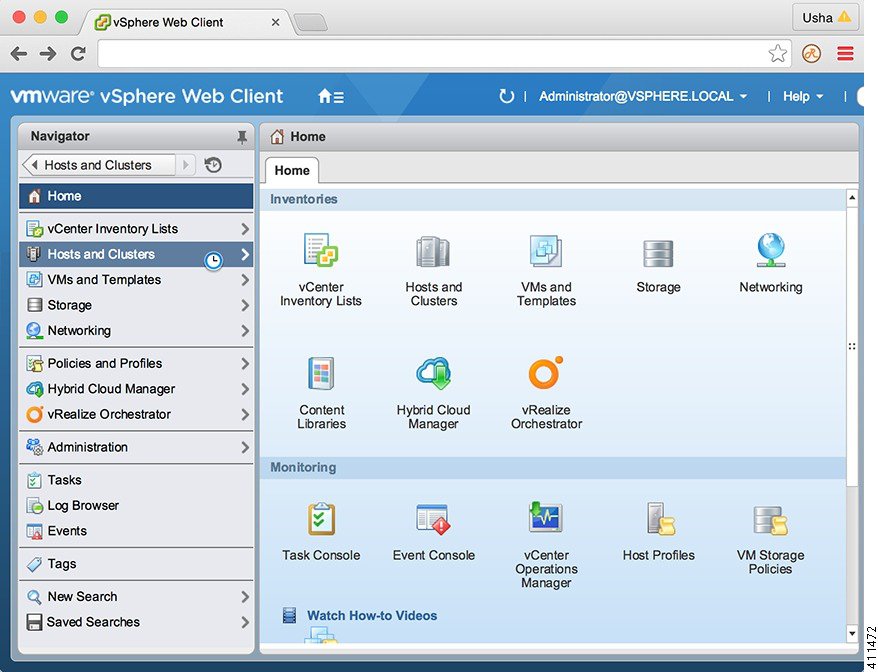Select Events in the Navigator

coord(136,531)
